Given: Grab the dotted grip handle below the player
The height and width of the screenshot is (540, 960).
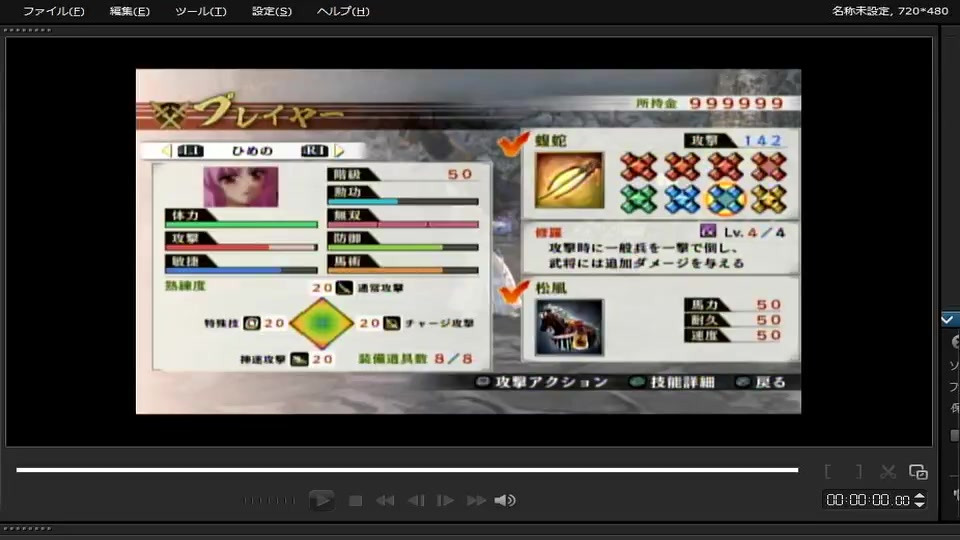Looking at the screenshot, I should click(x=27, y=528).
